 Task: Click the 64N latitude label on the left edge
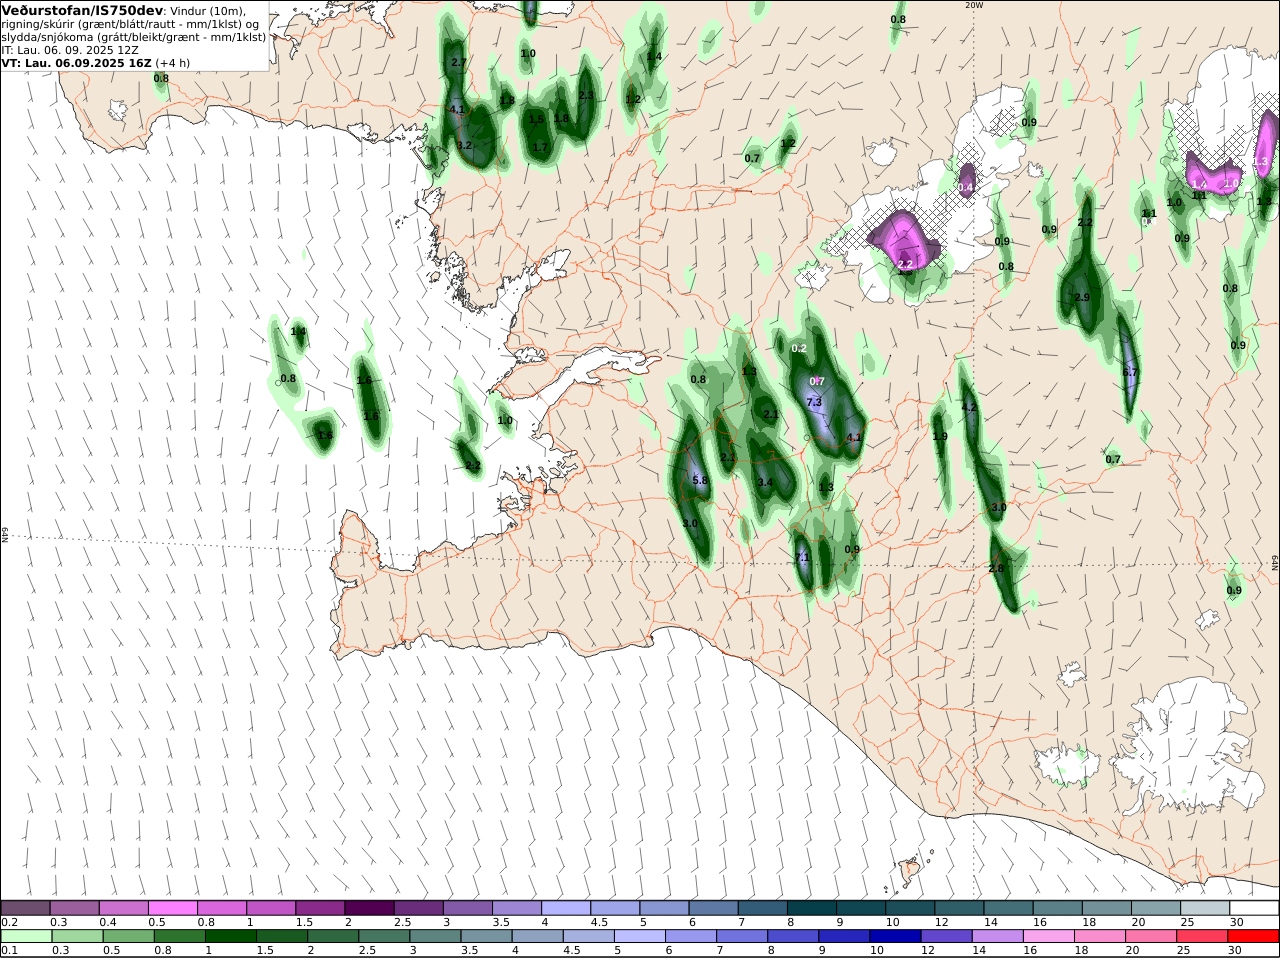point(5,535)
